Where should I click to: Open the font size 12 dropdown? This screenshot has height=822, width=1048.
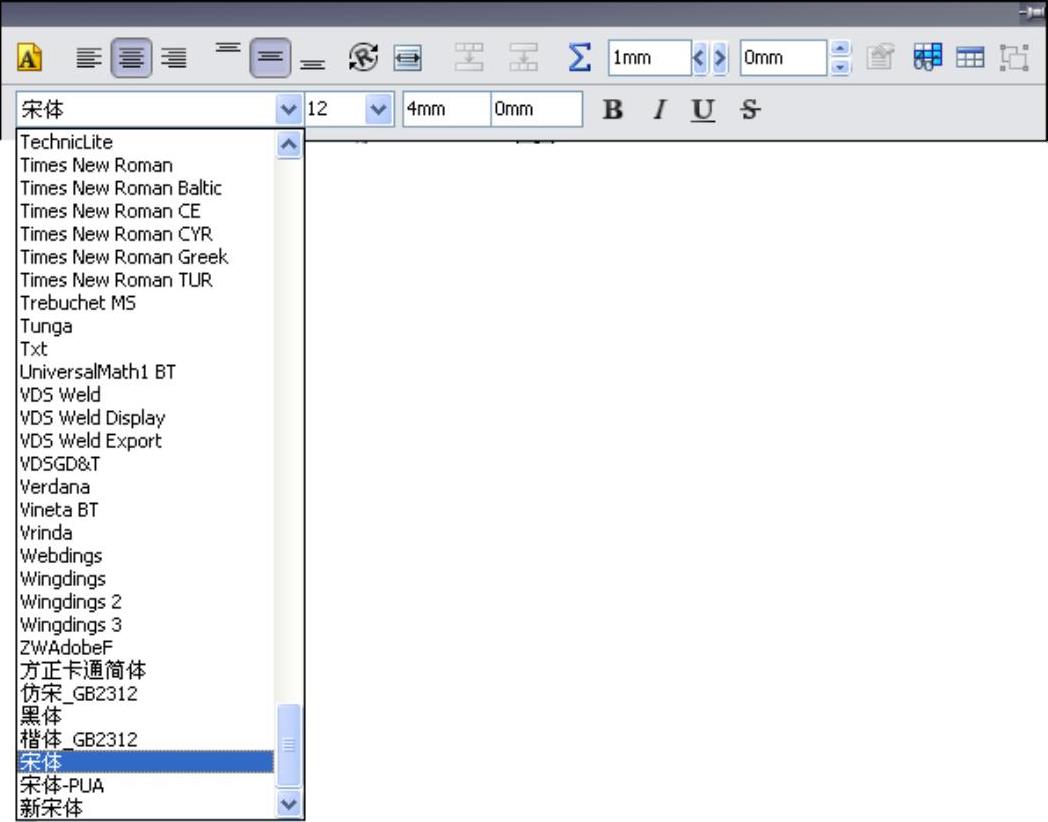pos(379,109)
